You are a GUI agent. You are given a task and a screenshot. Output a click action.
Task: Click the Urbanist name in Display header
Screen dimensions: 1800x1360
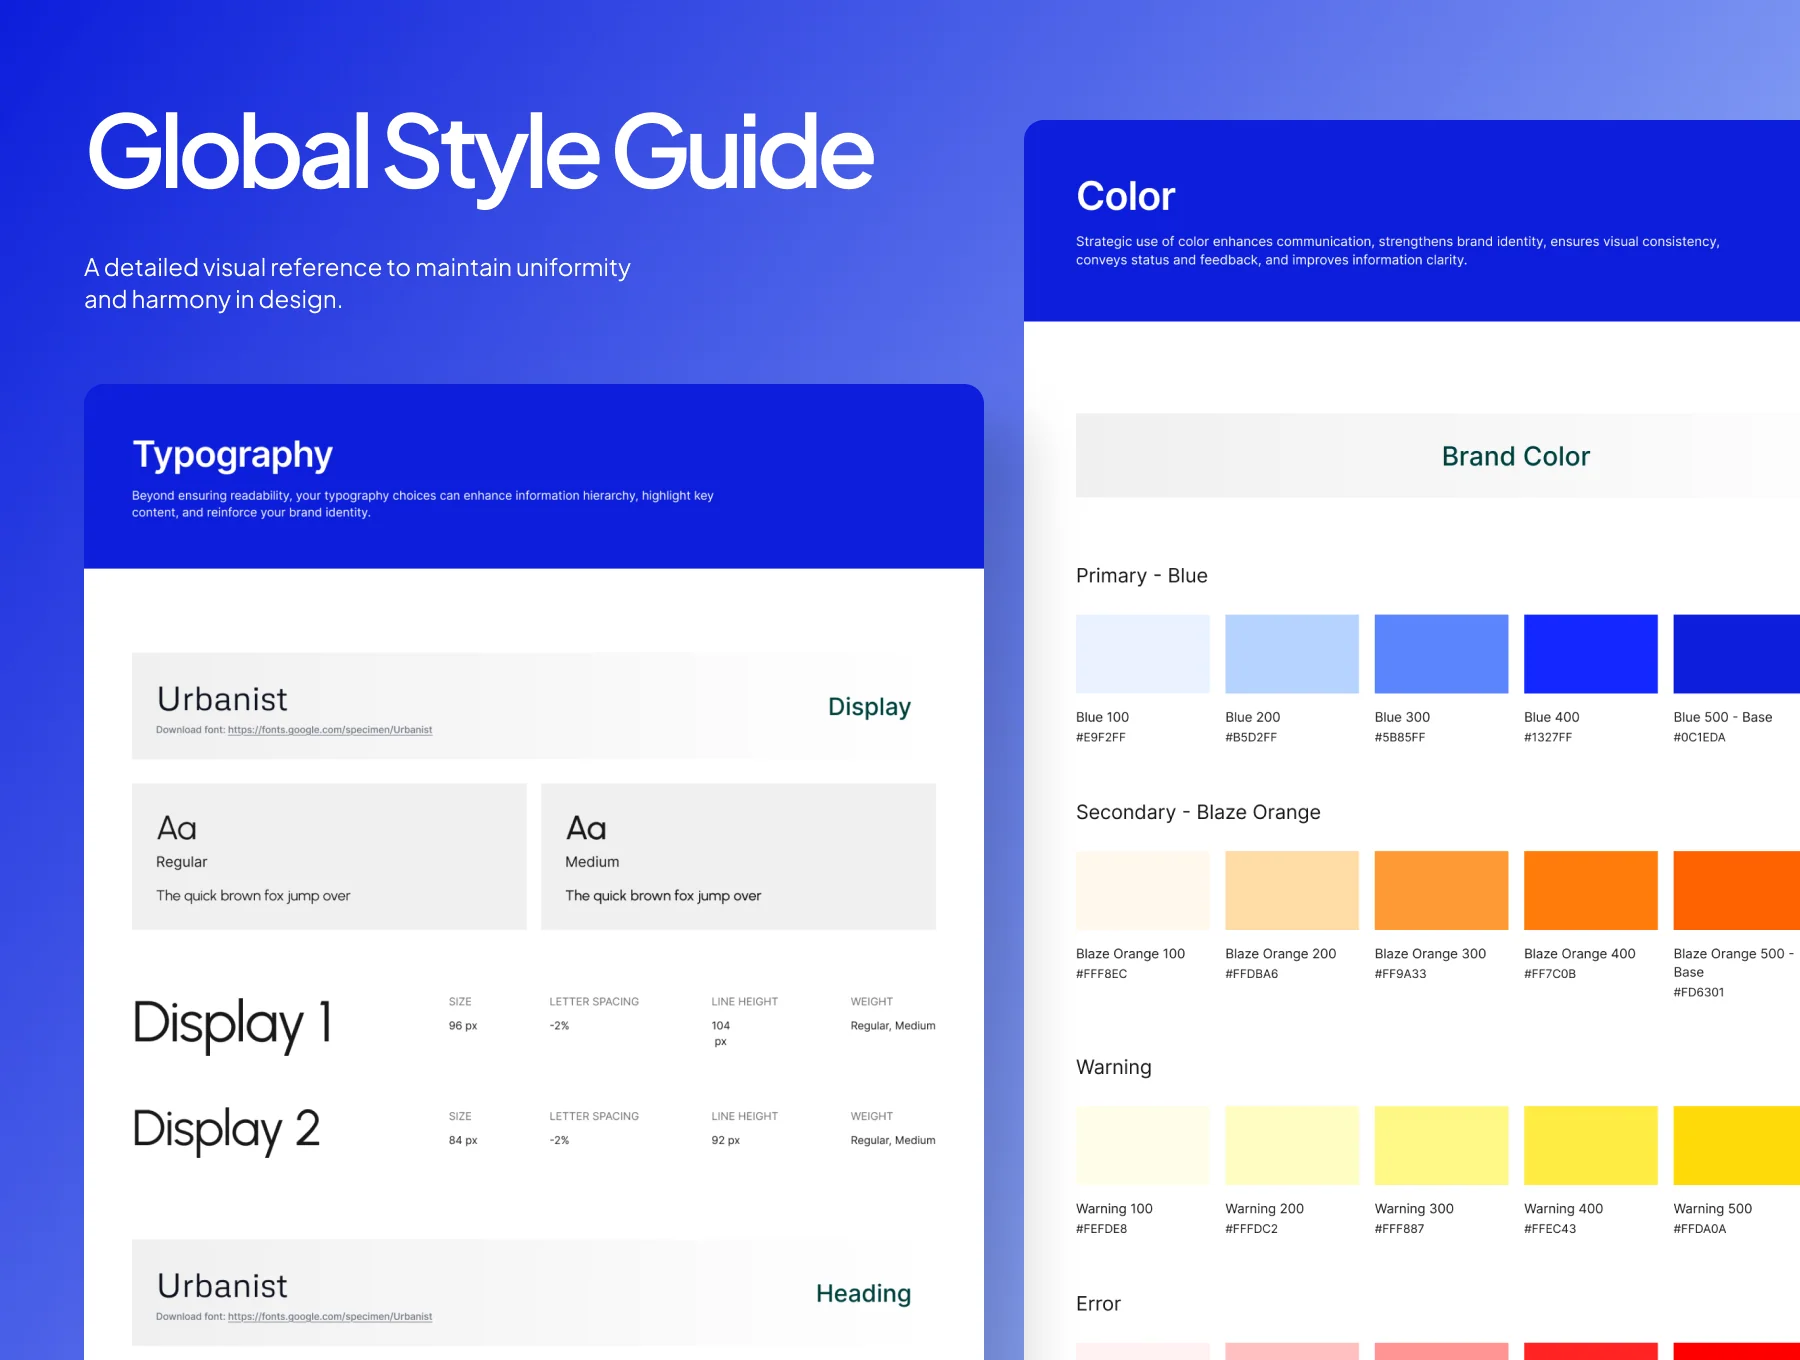pyautogui.click(x=222, y=699)
